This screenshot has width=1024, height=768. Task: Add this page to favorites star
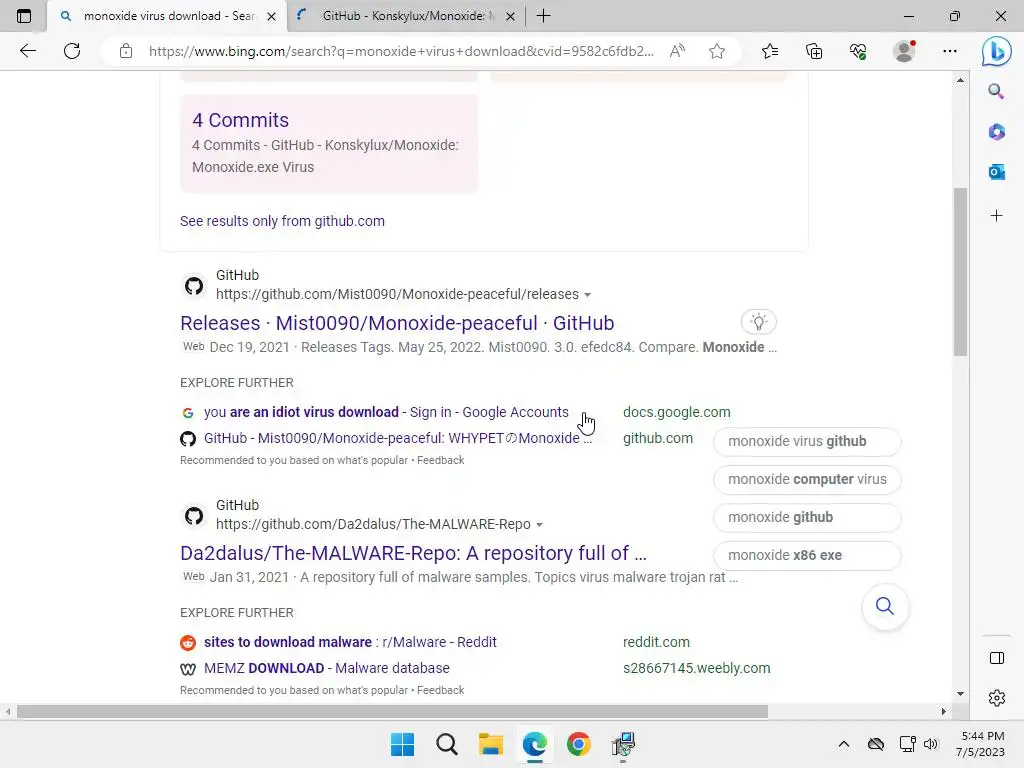pos(717,51)
